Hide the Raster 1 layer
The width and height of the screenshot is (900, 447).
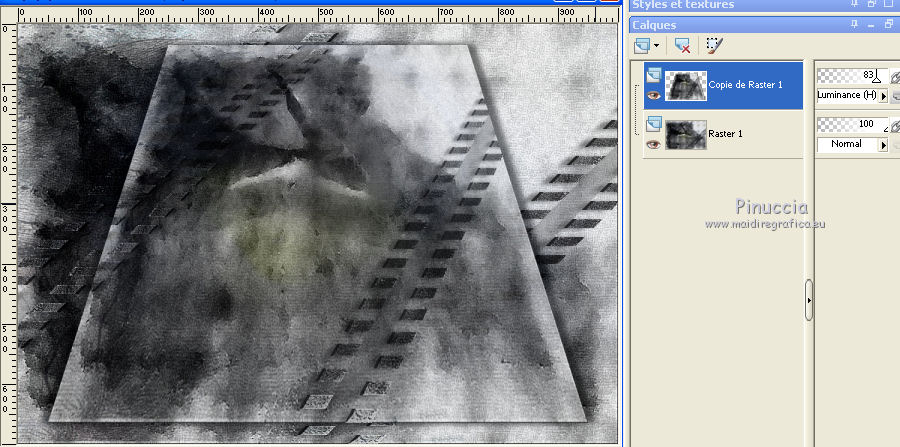coord(653,144)
